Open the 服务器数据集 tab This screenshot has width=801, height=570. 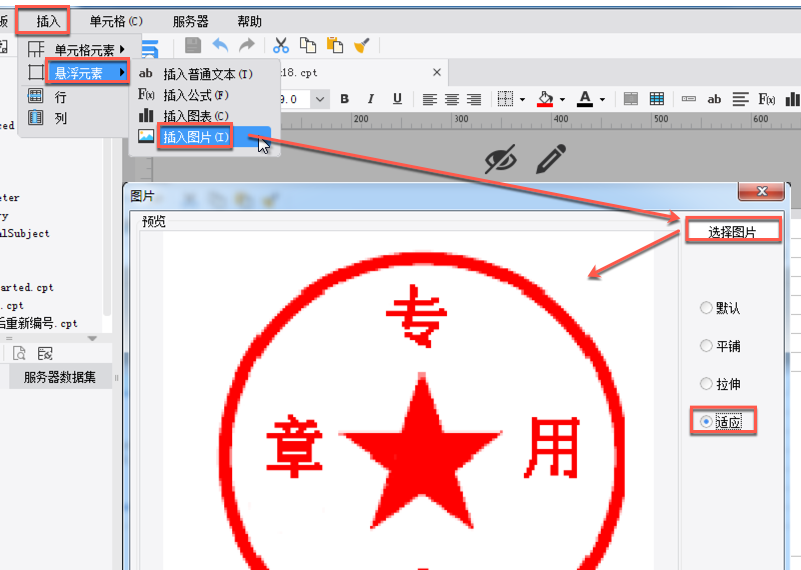pyautogui.click(x=60, y=377)
